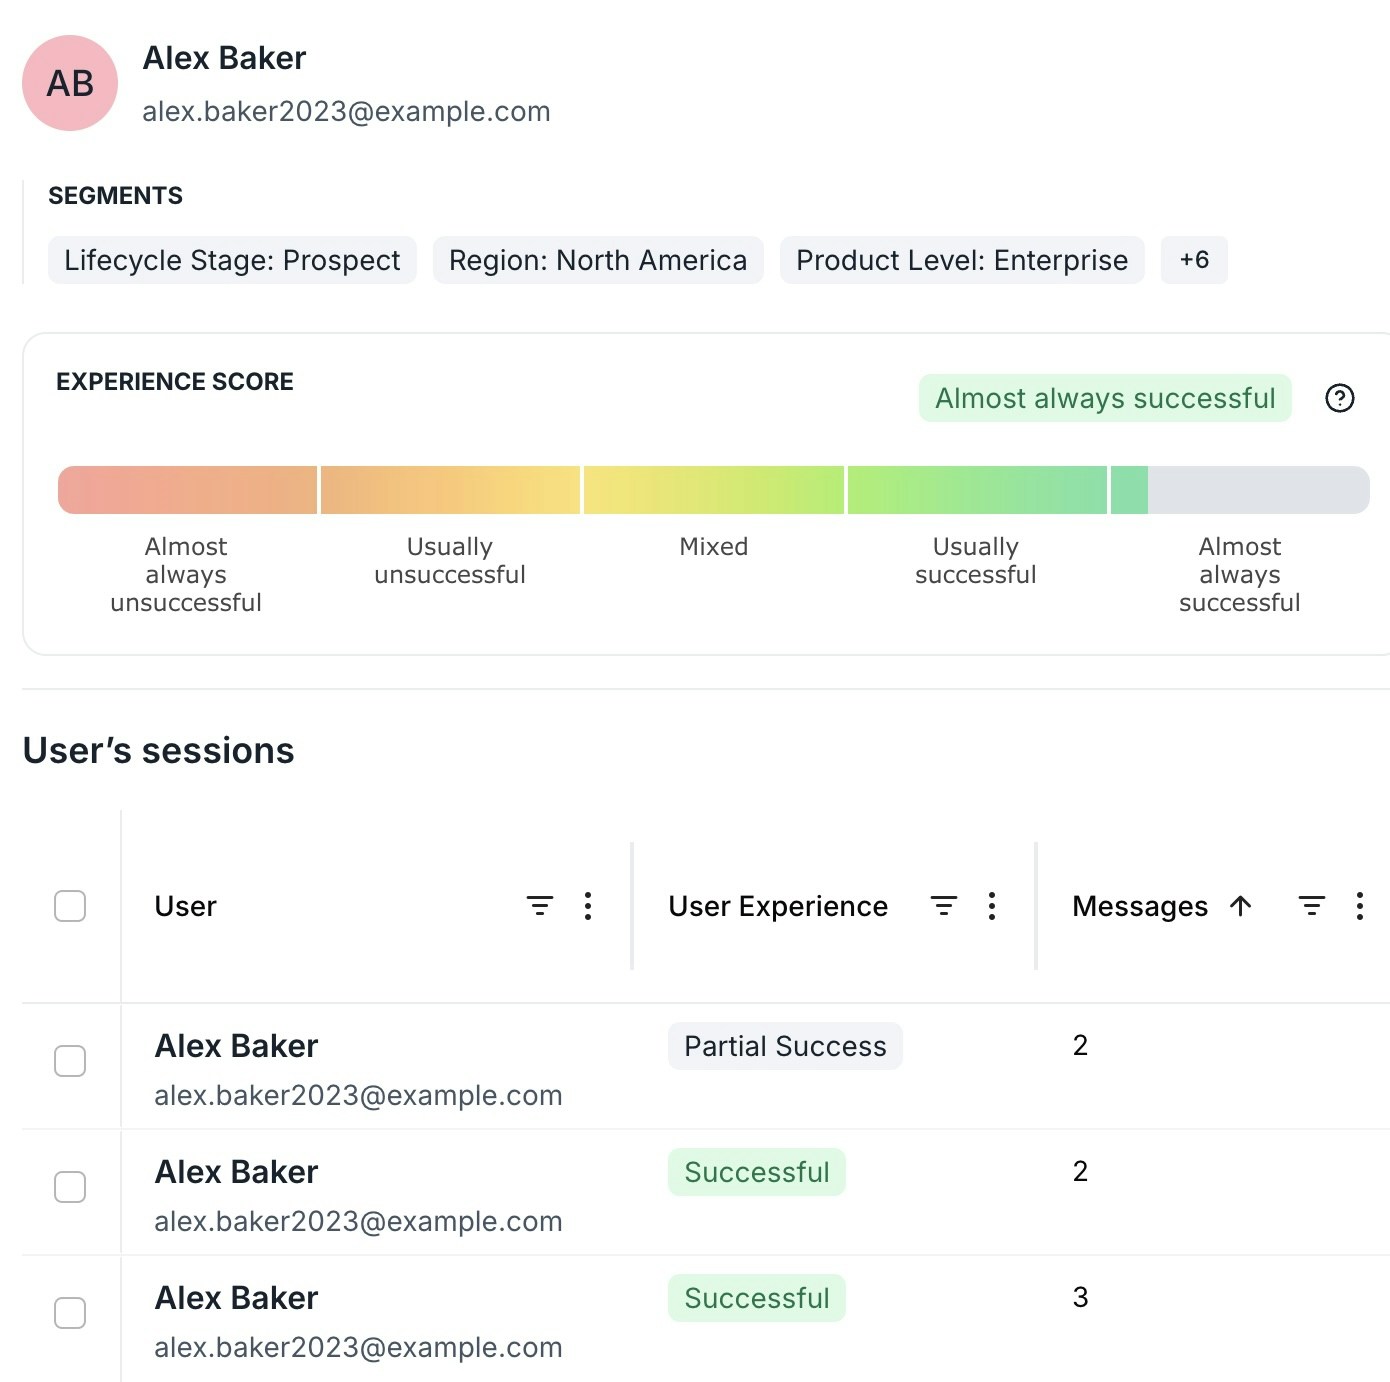Open the filter for the User column
The width and height of the screenshot is (1390, 1382).
538,906
